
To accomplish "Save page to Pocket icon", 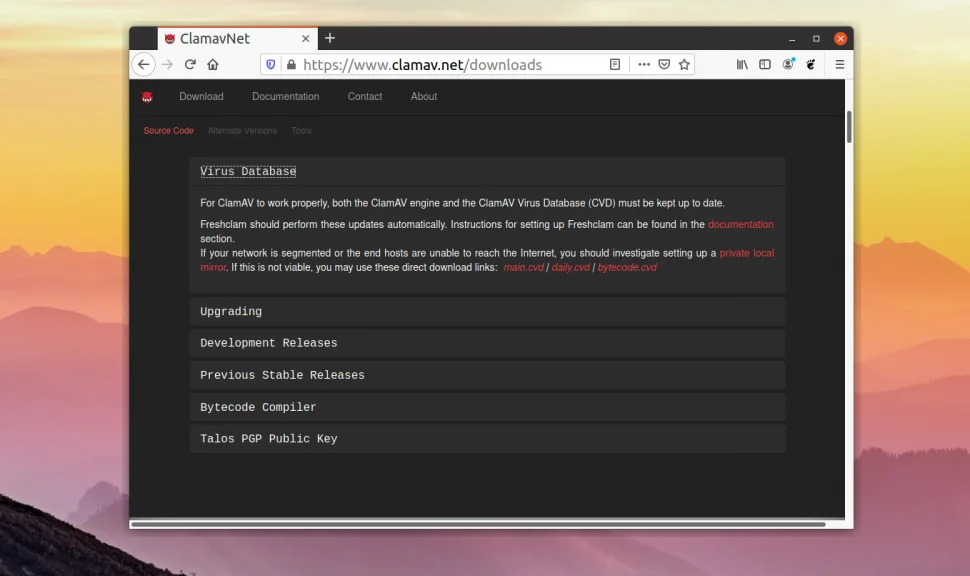I will click(664, 64).
